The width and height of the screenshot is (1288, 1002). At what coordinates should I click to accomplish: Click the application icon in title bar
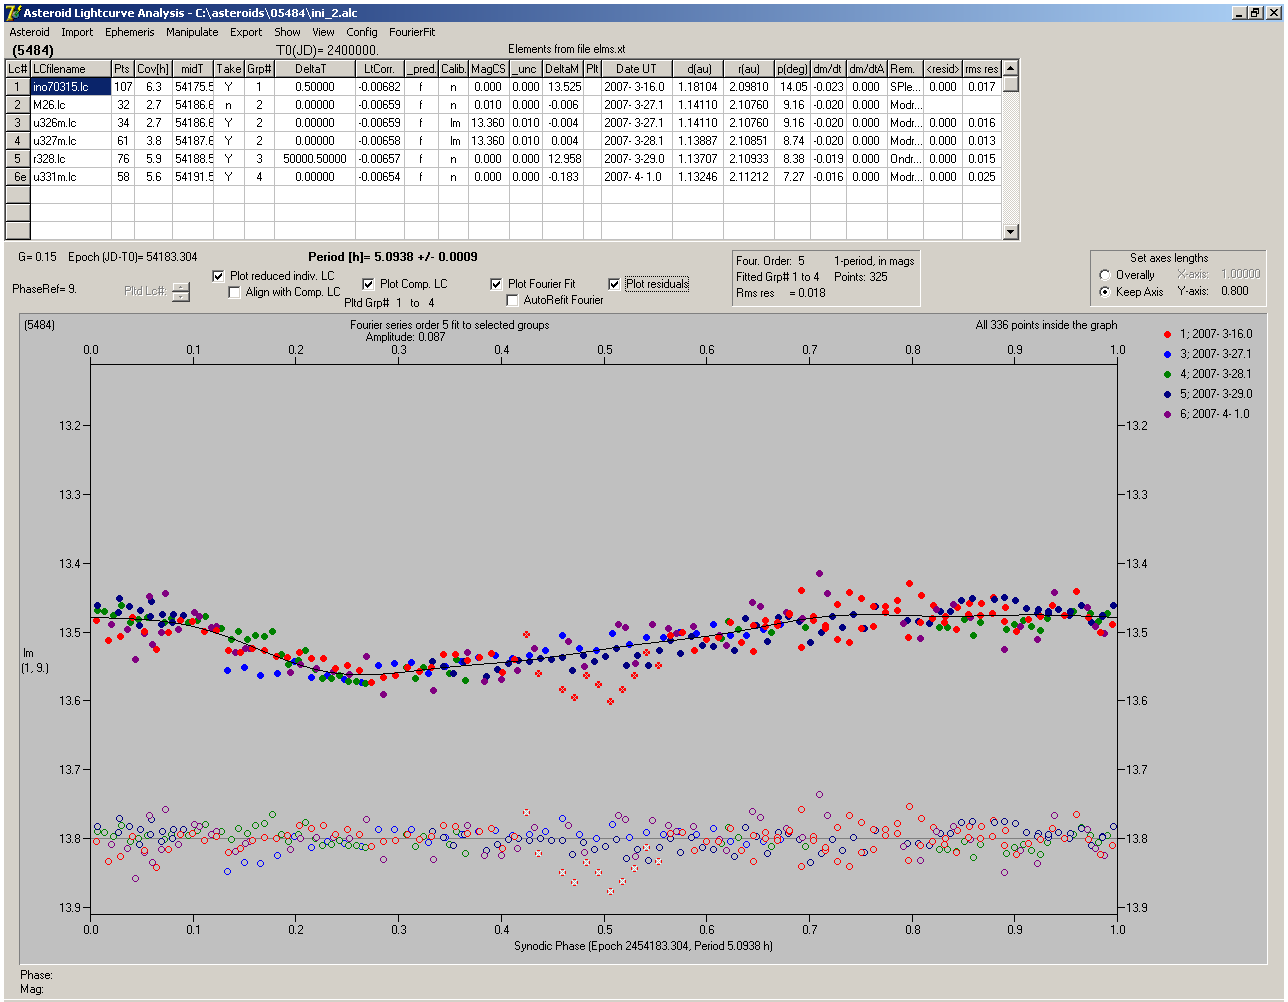pyautogui.click(x=13, y=12)
